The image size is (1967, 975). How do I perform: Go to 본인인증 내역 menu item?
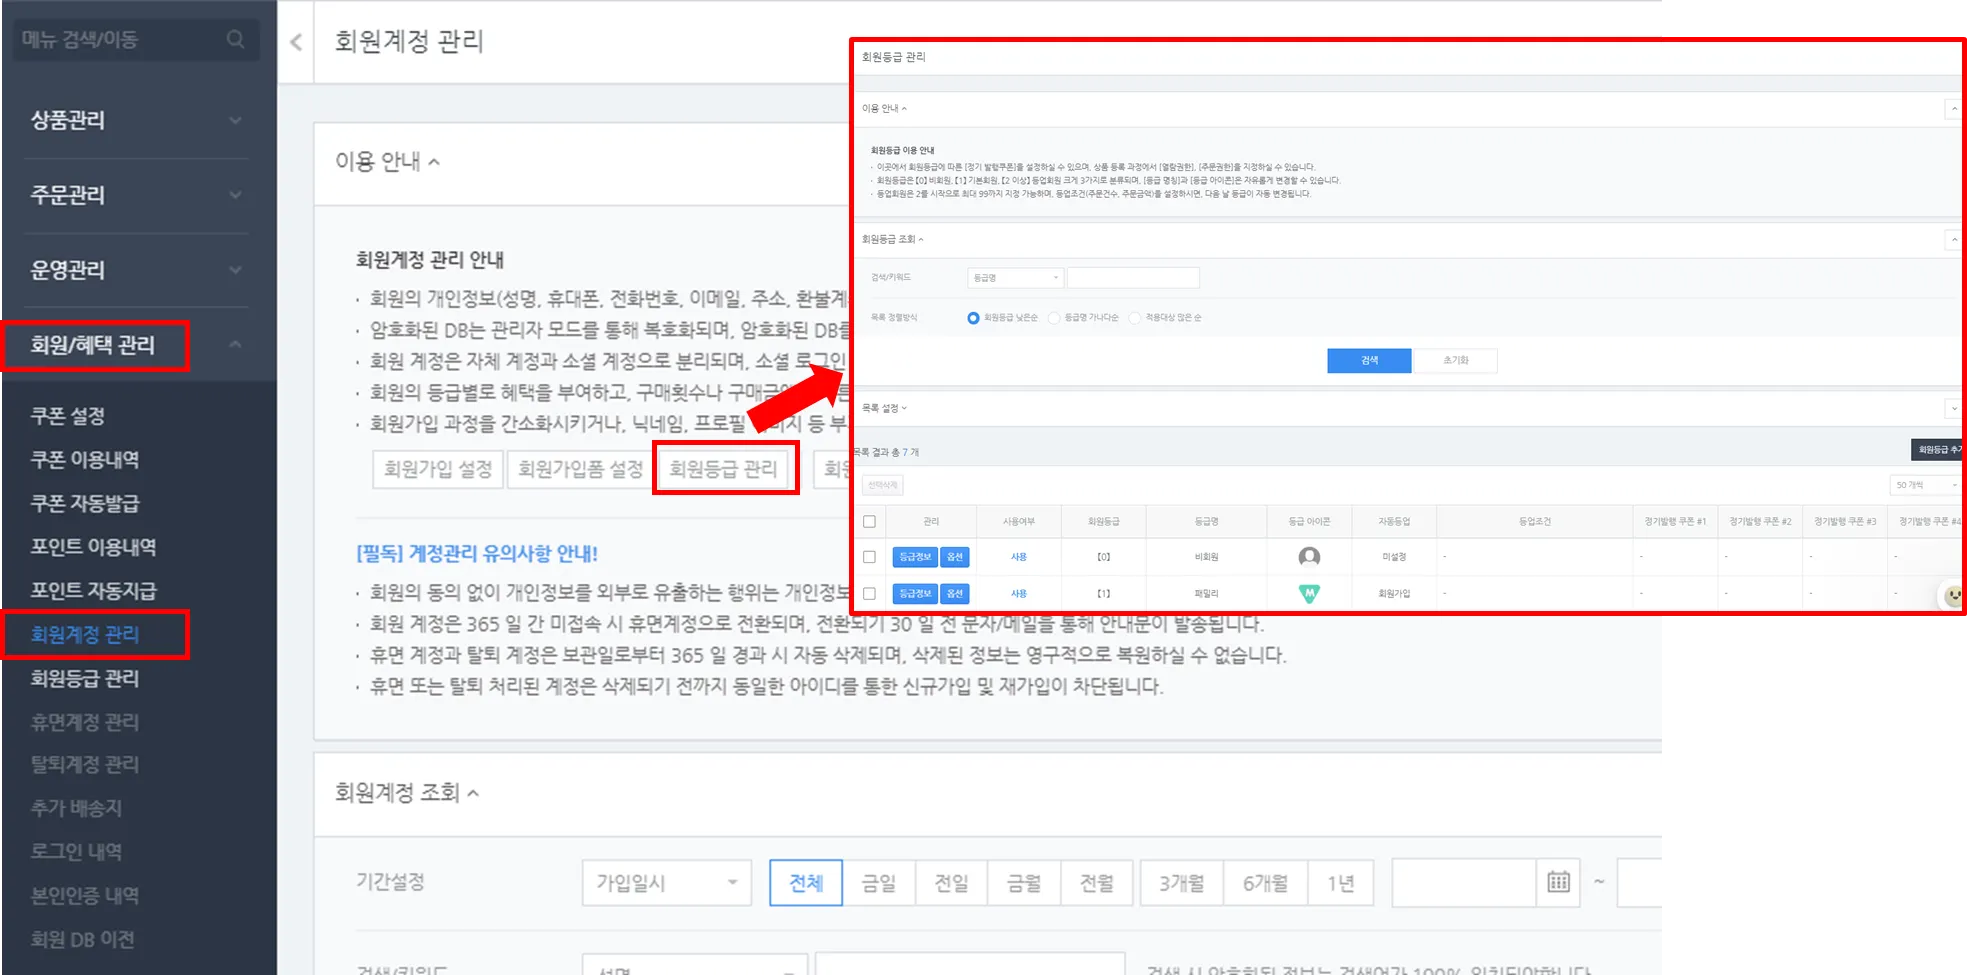85,896
